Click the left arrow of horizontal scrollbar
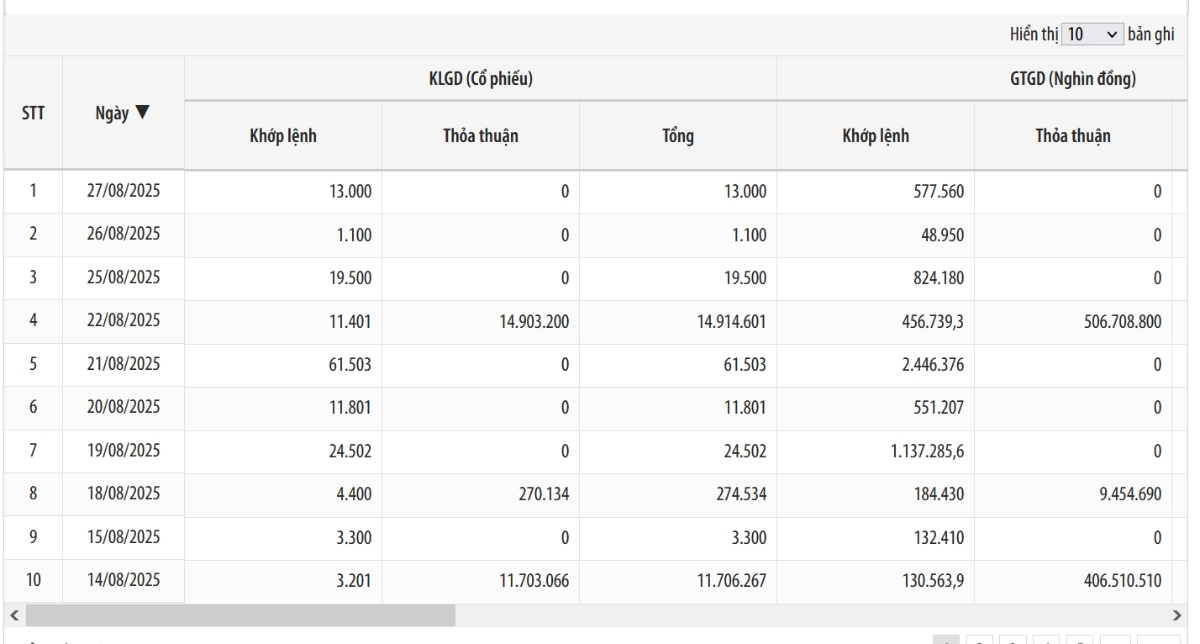Screen dimensions: 1200x644 [x=11, y=612]
